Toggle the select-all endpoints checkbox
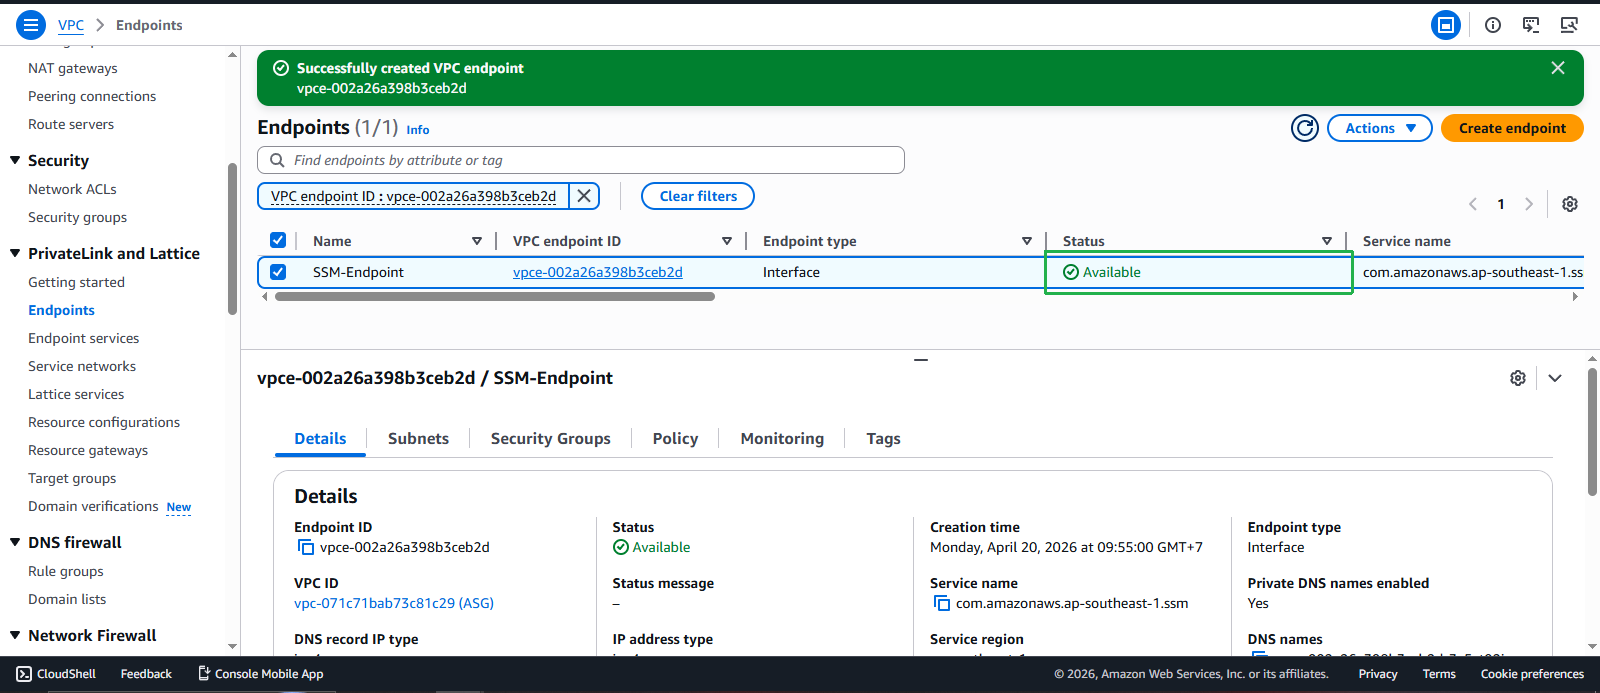The height and width of the screenshot is (693, 1600). (278, 240)
